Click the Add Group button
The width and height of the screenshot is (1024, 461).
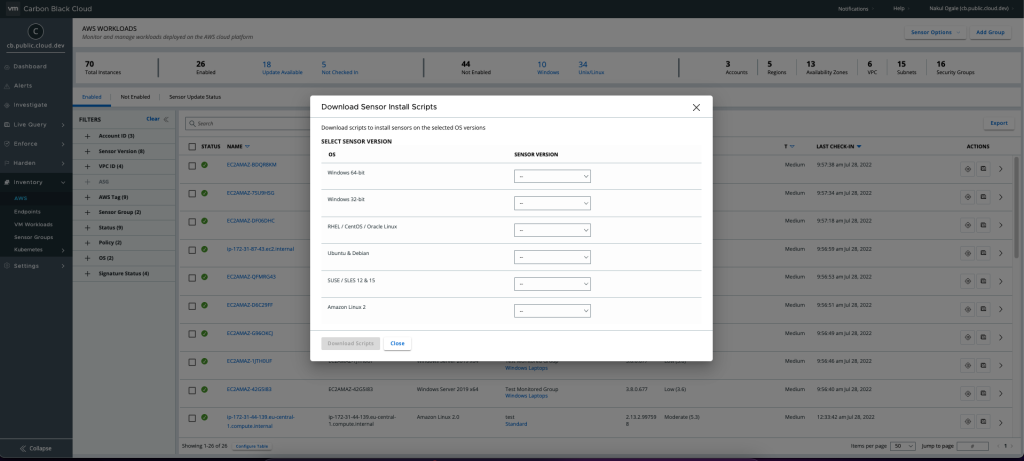pyautogui.click(x=990, y=32)
